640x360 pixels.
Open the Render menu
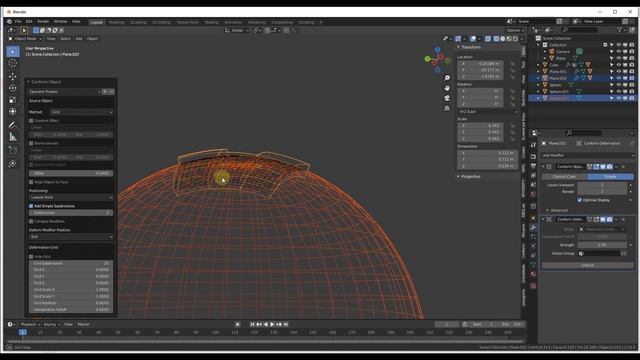point(43,22)
